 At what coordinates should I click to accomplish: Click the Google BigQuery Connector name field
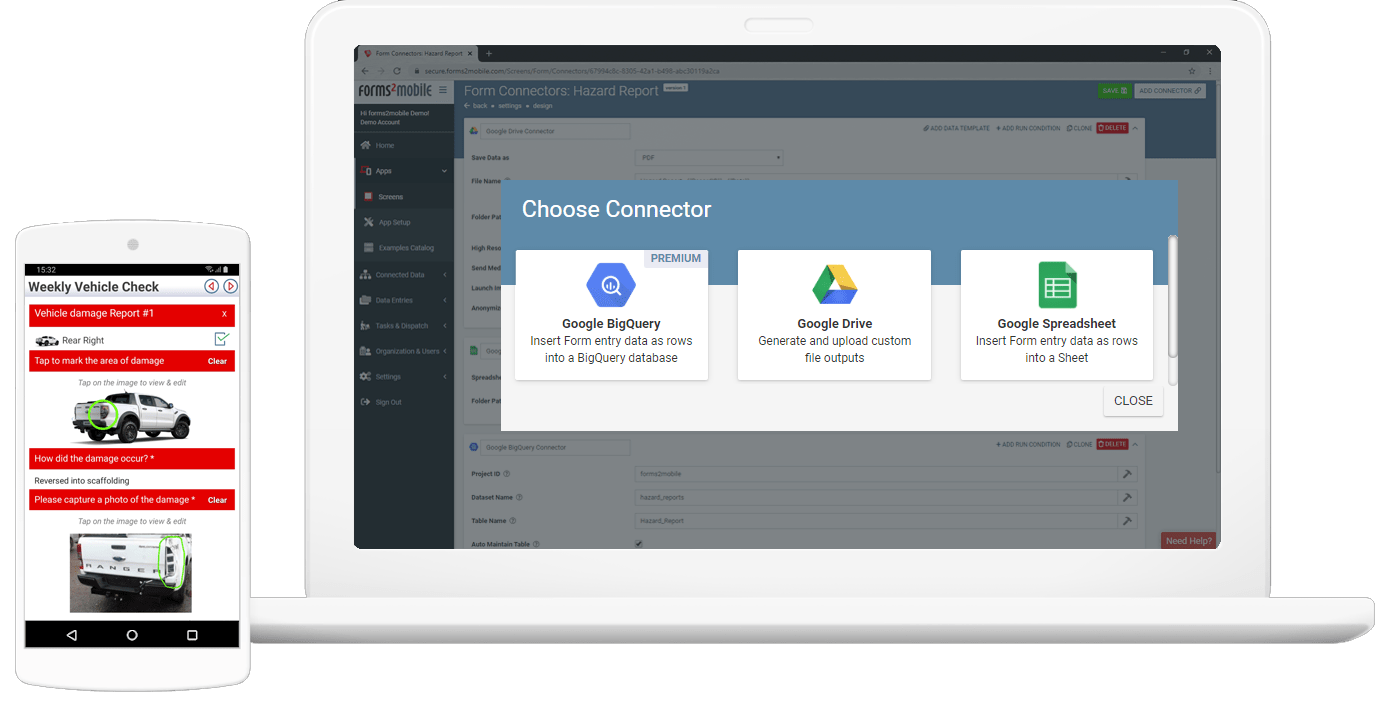pos(557,447)
